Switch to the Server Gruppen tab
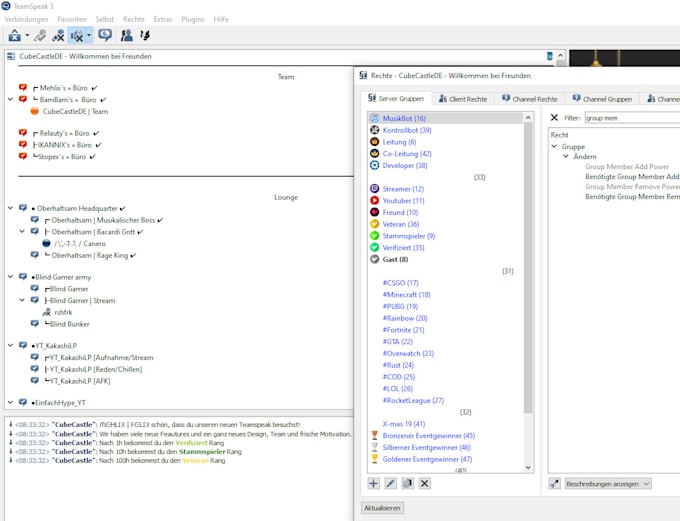The width and height of the screenshot is (680, 521). coord(396,98)
